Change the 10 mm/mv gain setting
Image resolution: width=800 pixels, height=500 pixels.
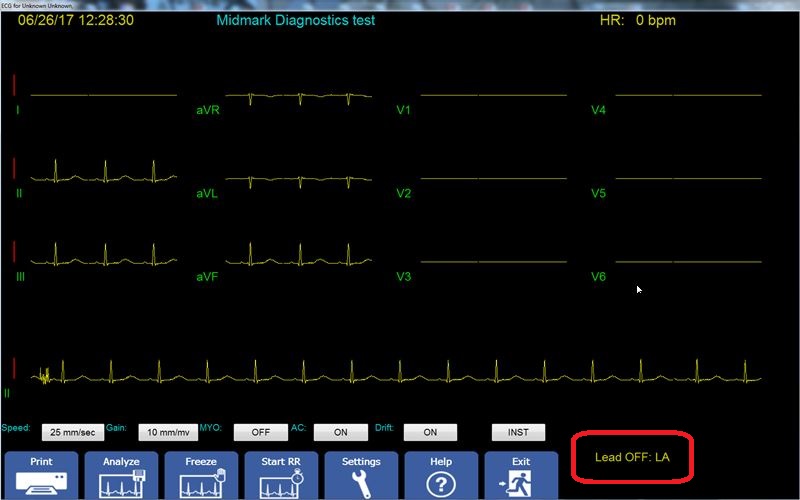[166, 432]
